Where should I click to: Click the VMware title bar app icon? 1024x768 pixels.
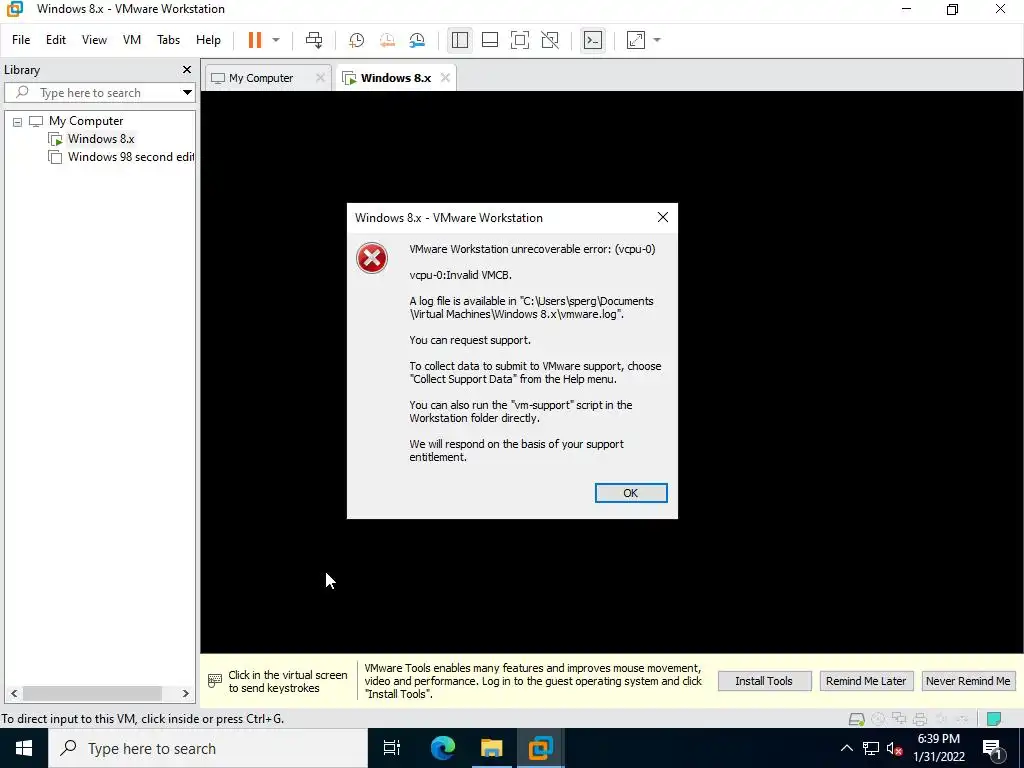coord(14,9)
